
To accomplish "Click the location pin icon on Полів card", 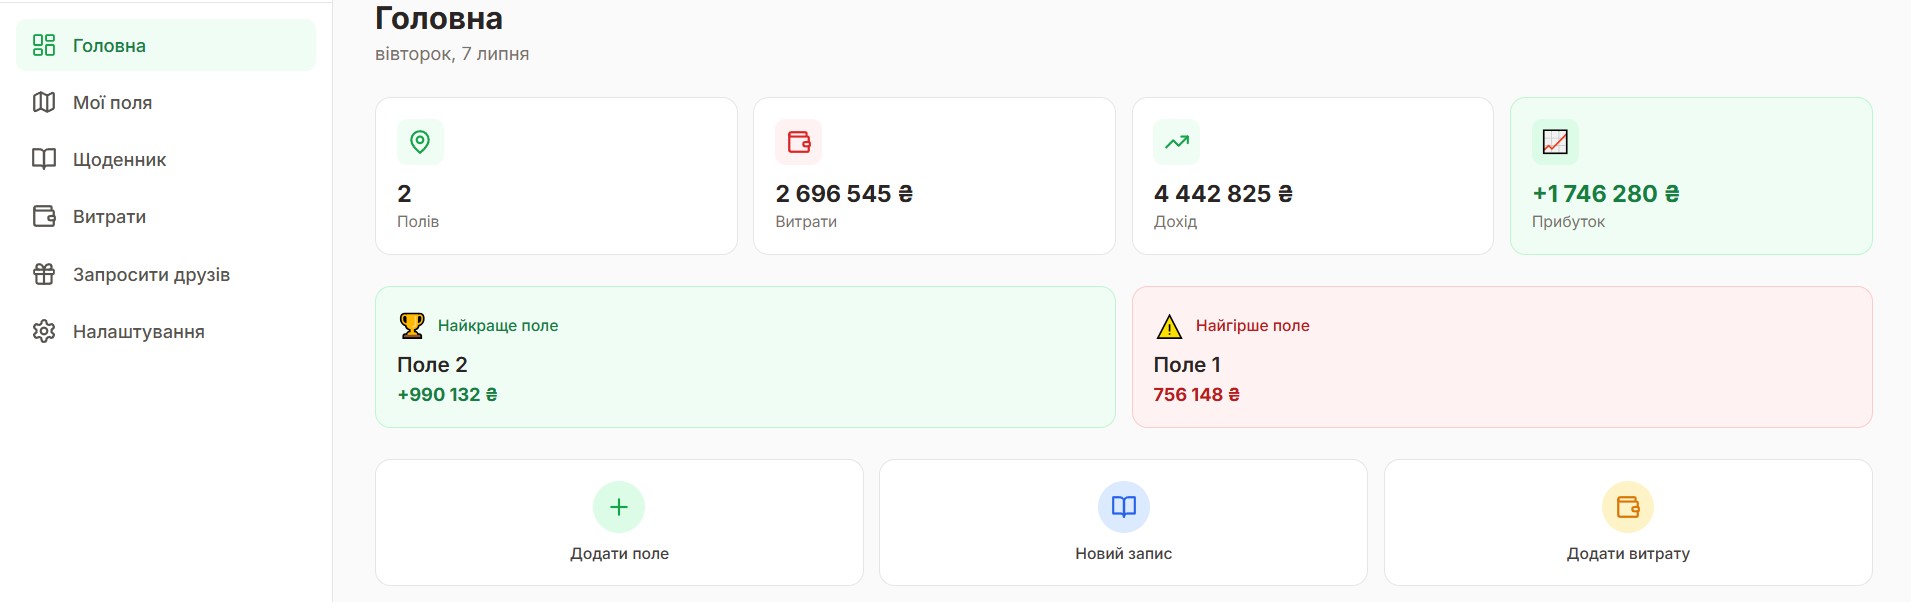I will pyautogui.click(x=420, y=142).
